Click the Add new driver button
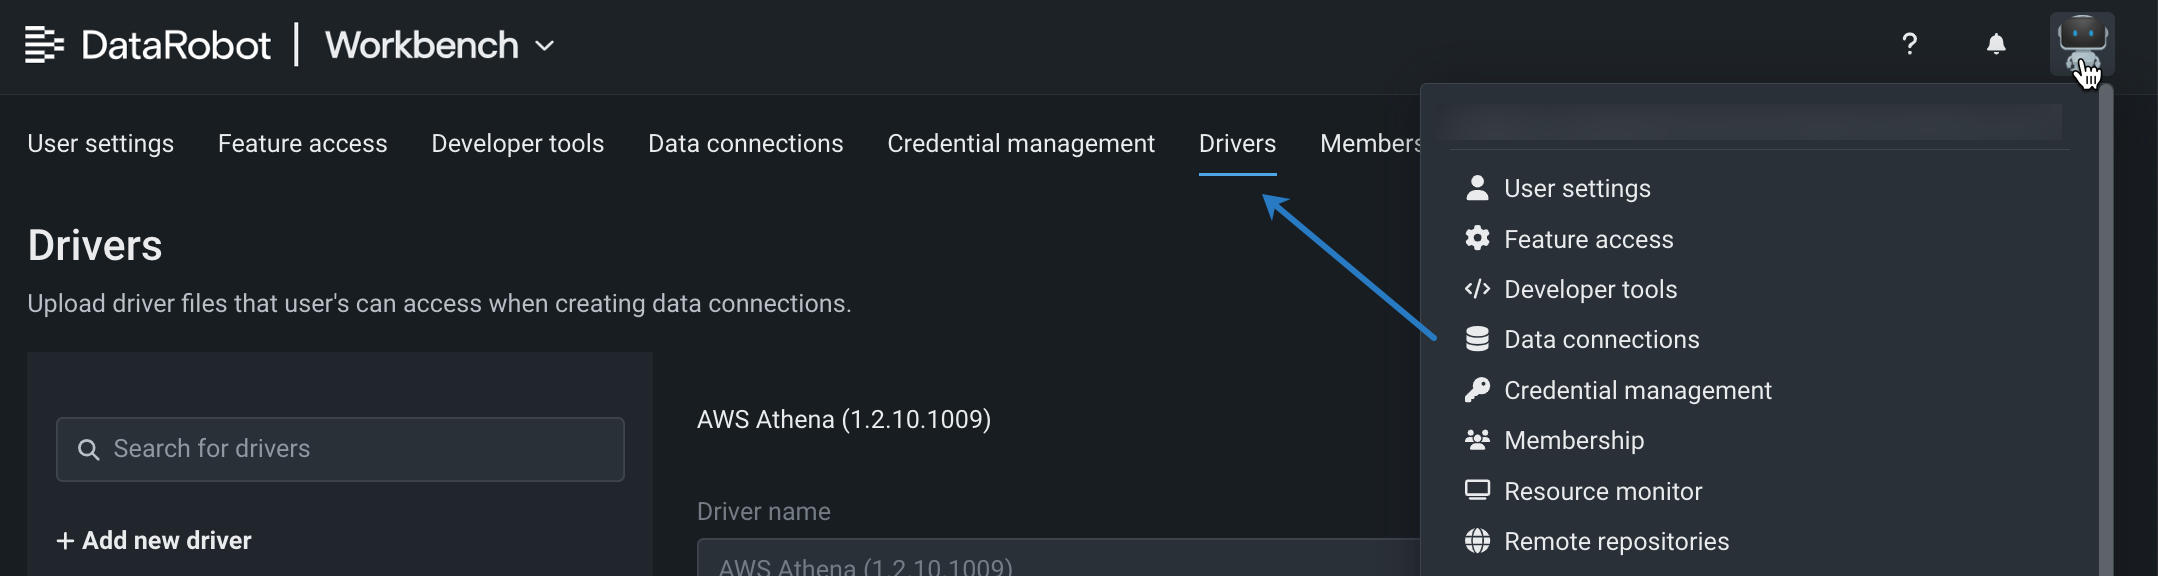 point(154,541)
